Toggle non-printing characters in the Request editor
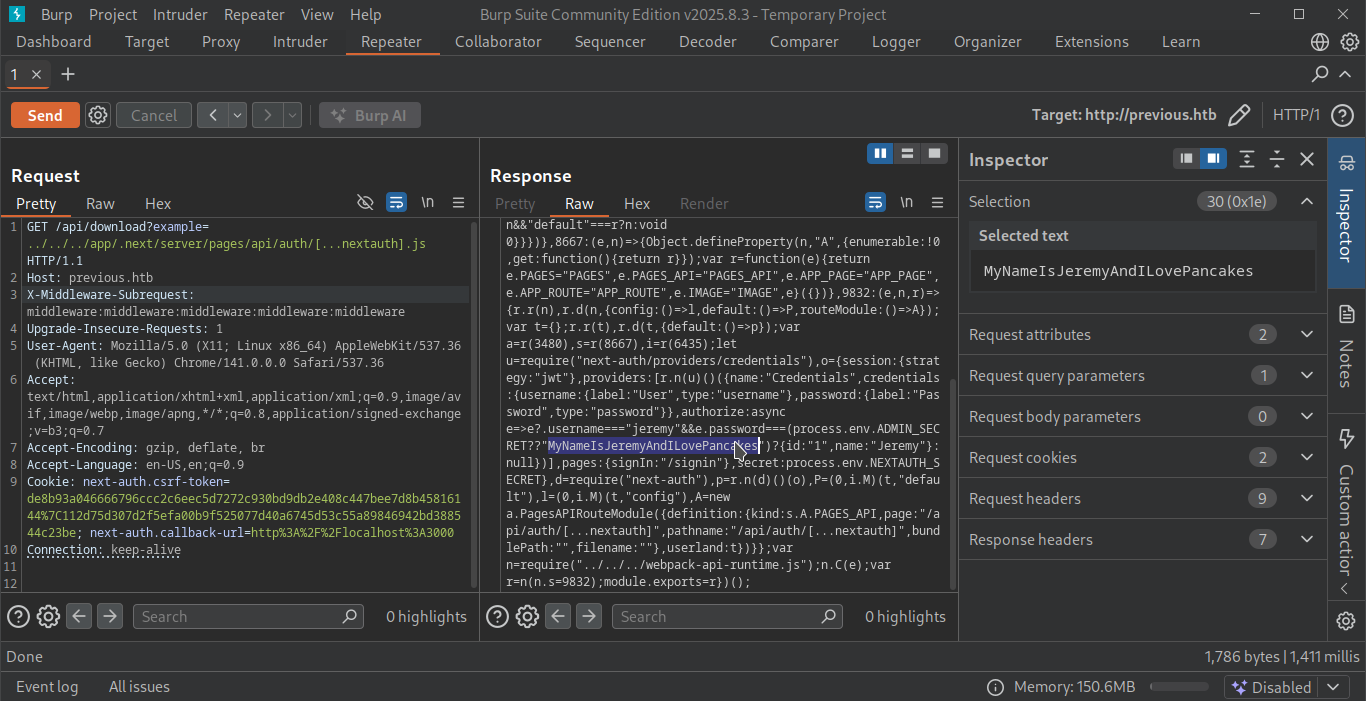The width and height of the screenshot is (1366, 701). 427,202
